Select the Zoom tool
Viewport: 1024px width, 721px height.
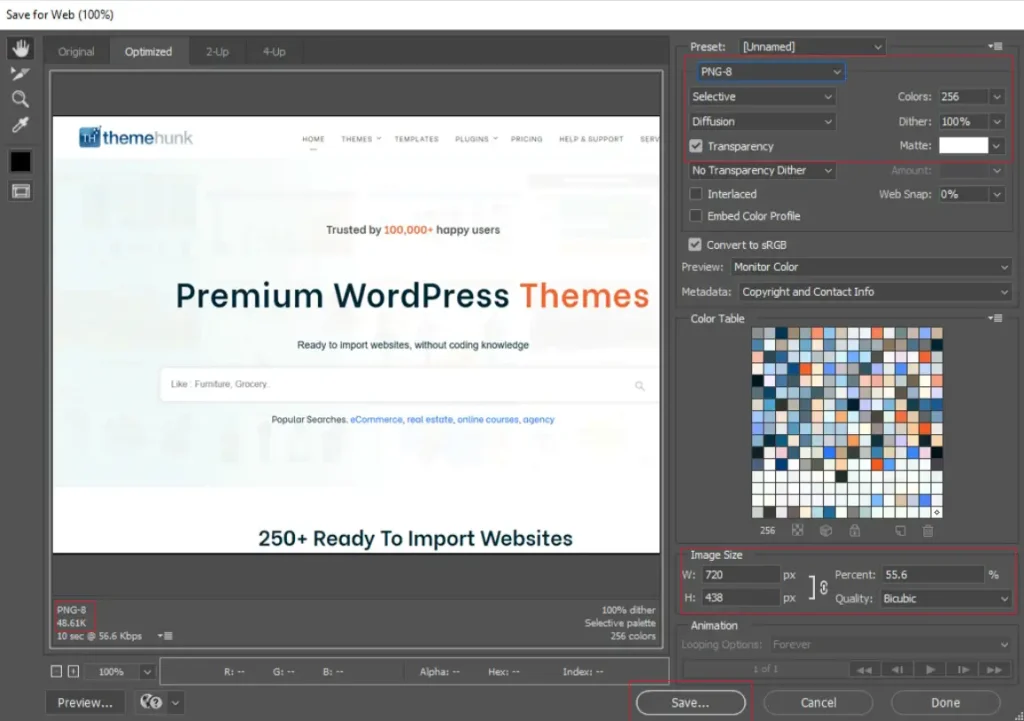tap(20, 99)
